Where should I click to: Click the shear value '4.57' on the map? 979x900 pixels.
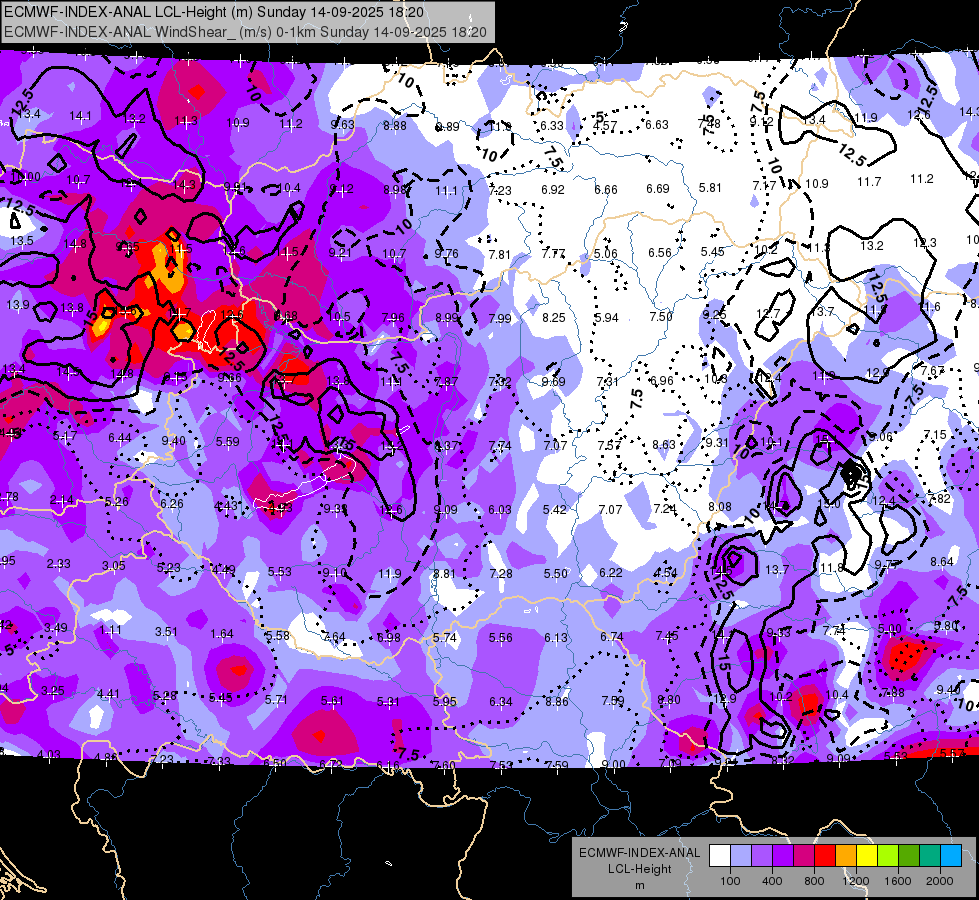(605, 126)
